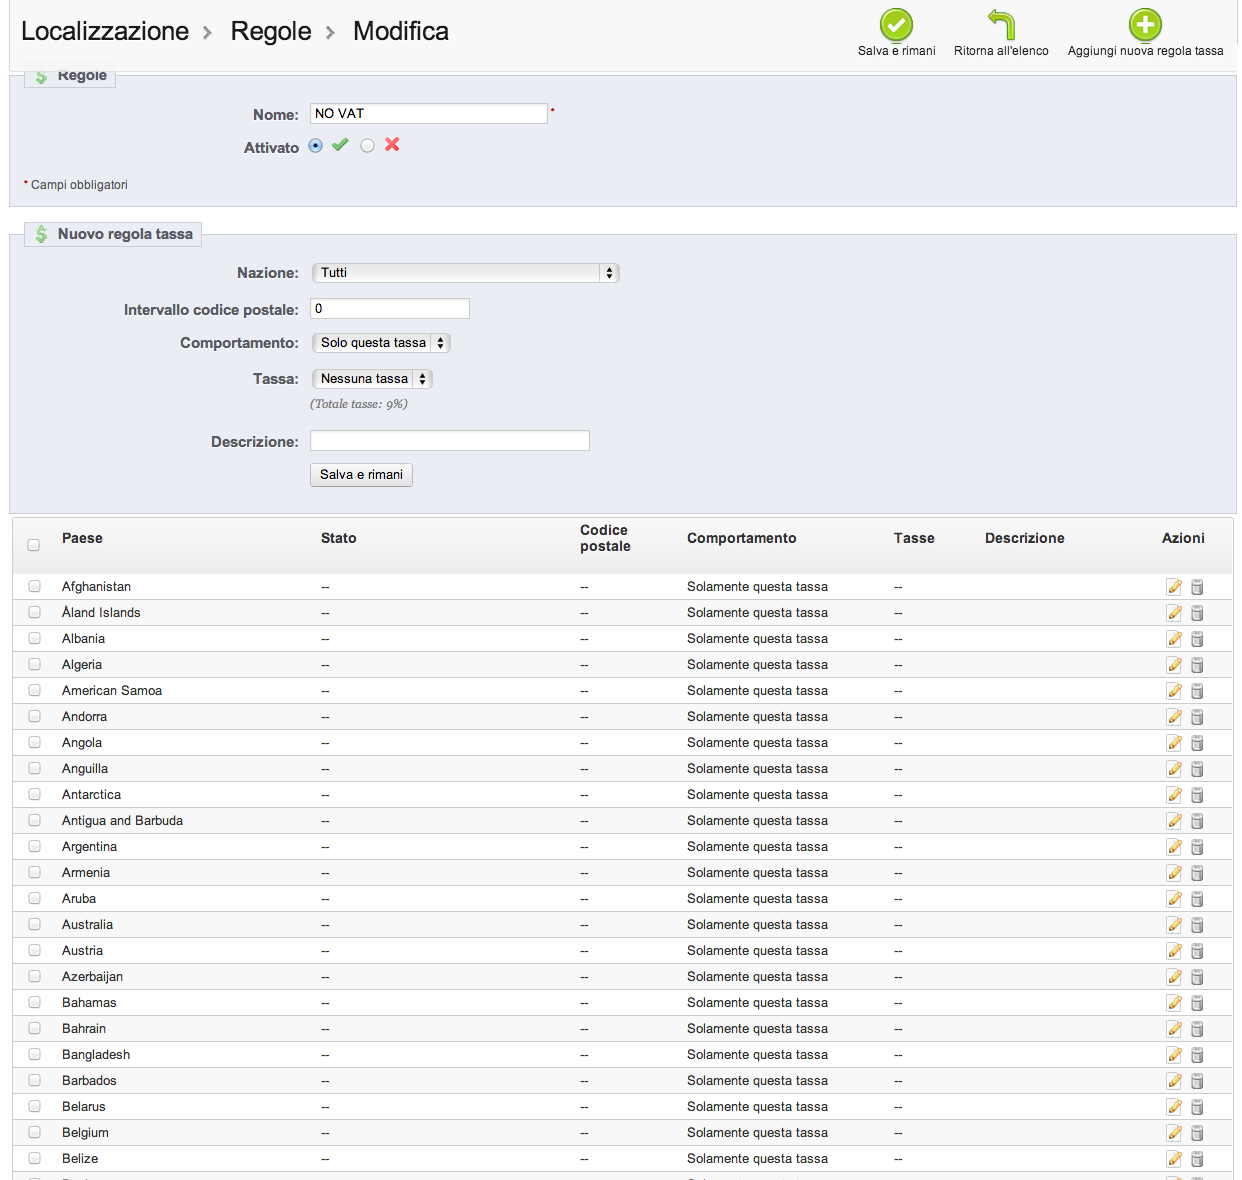Edit the Bahrain tax rule

(1174, 1029)
